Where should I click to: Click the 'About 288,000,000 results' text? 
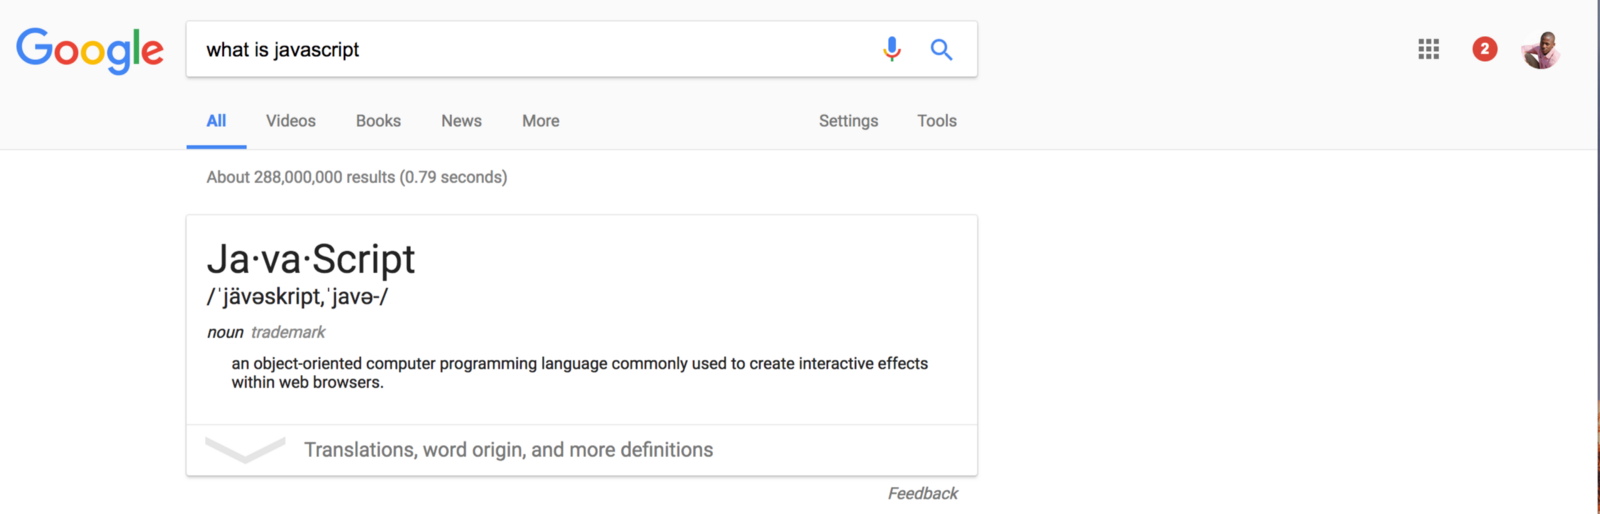coord(356,177)
